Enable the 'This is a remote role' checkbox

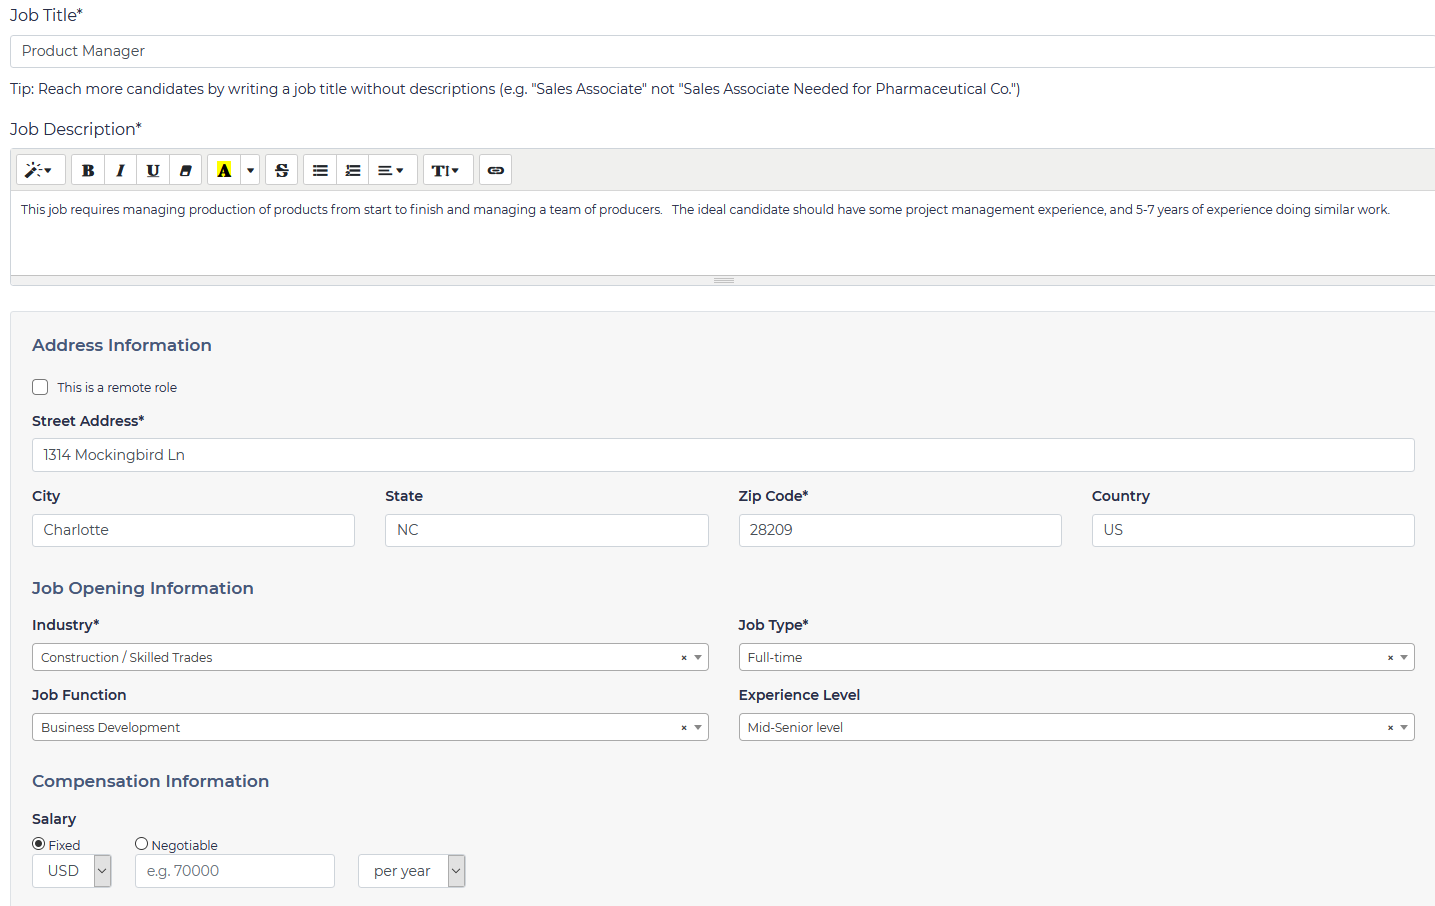(x=40, y=387)
